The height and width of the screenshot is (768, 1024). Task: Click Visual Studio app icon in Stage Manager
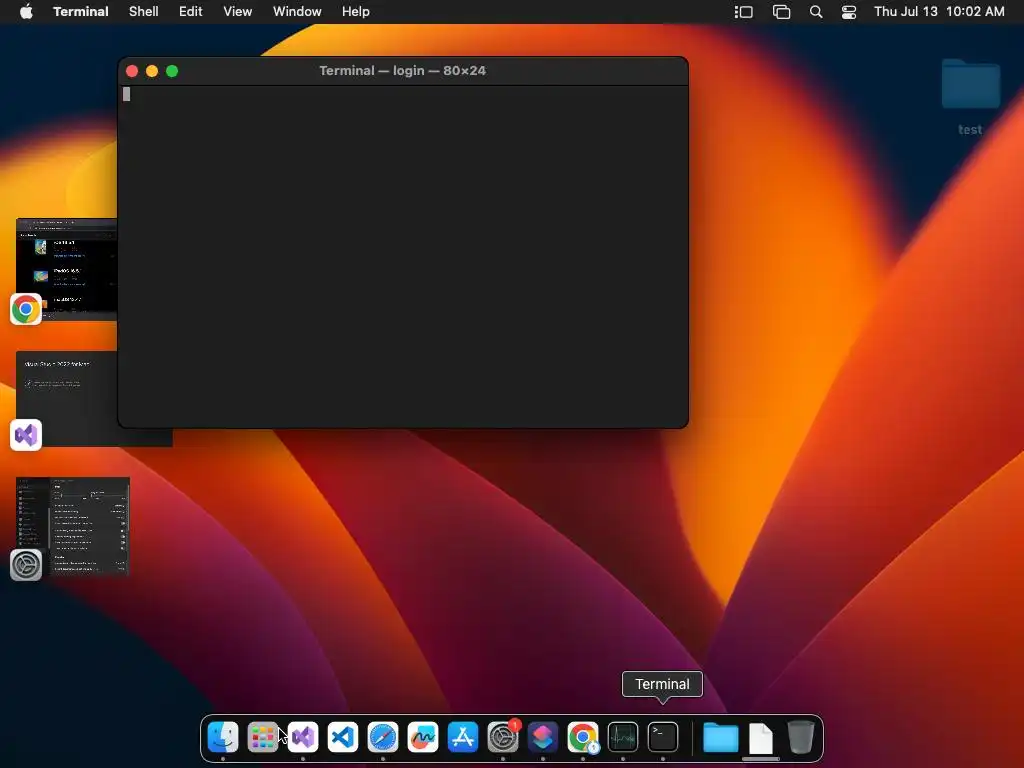pos(26,435)
